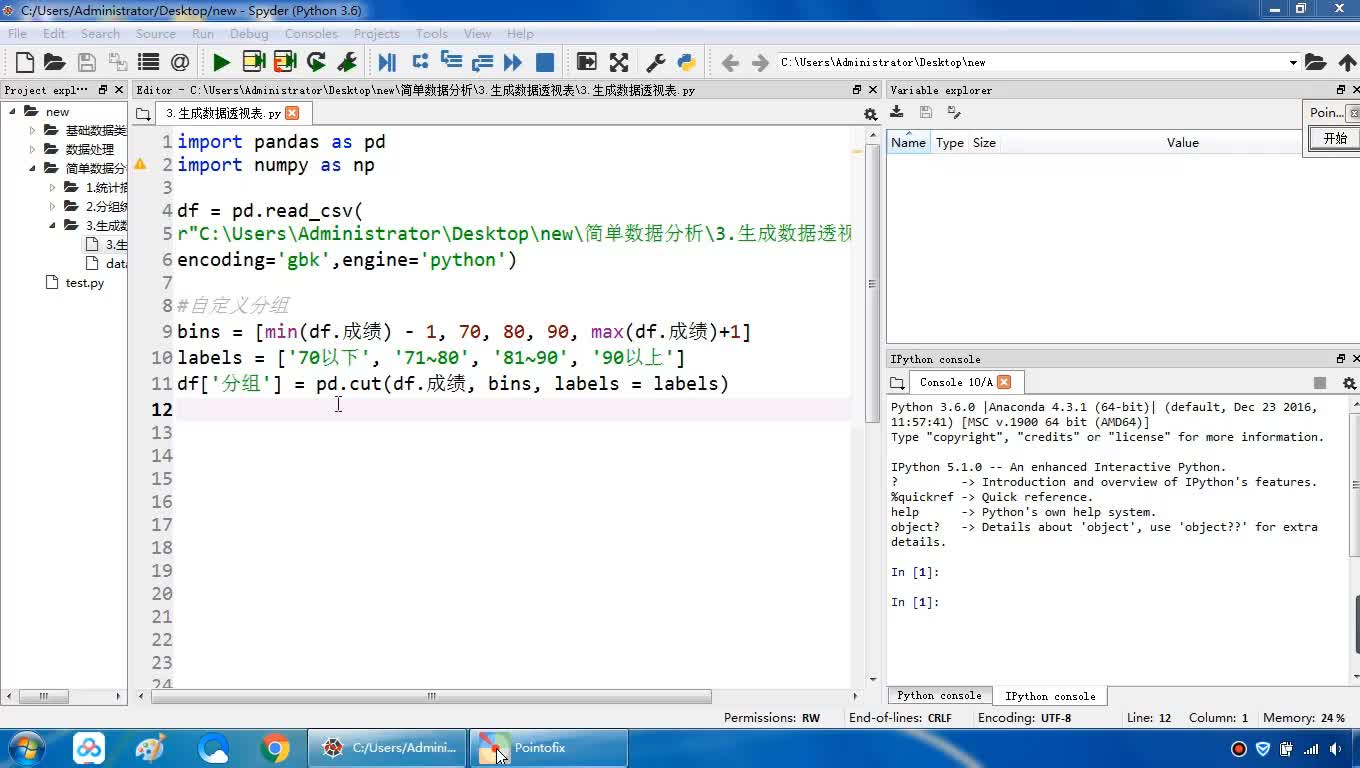
Task: Maximize current pane with the four-arrows icon
Action: click(619, 62)
